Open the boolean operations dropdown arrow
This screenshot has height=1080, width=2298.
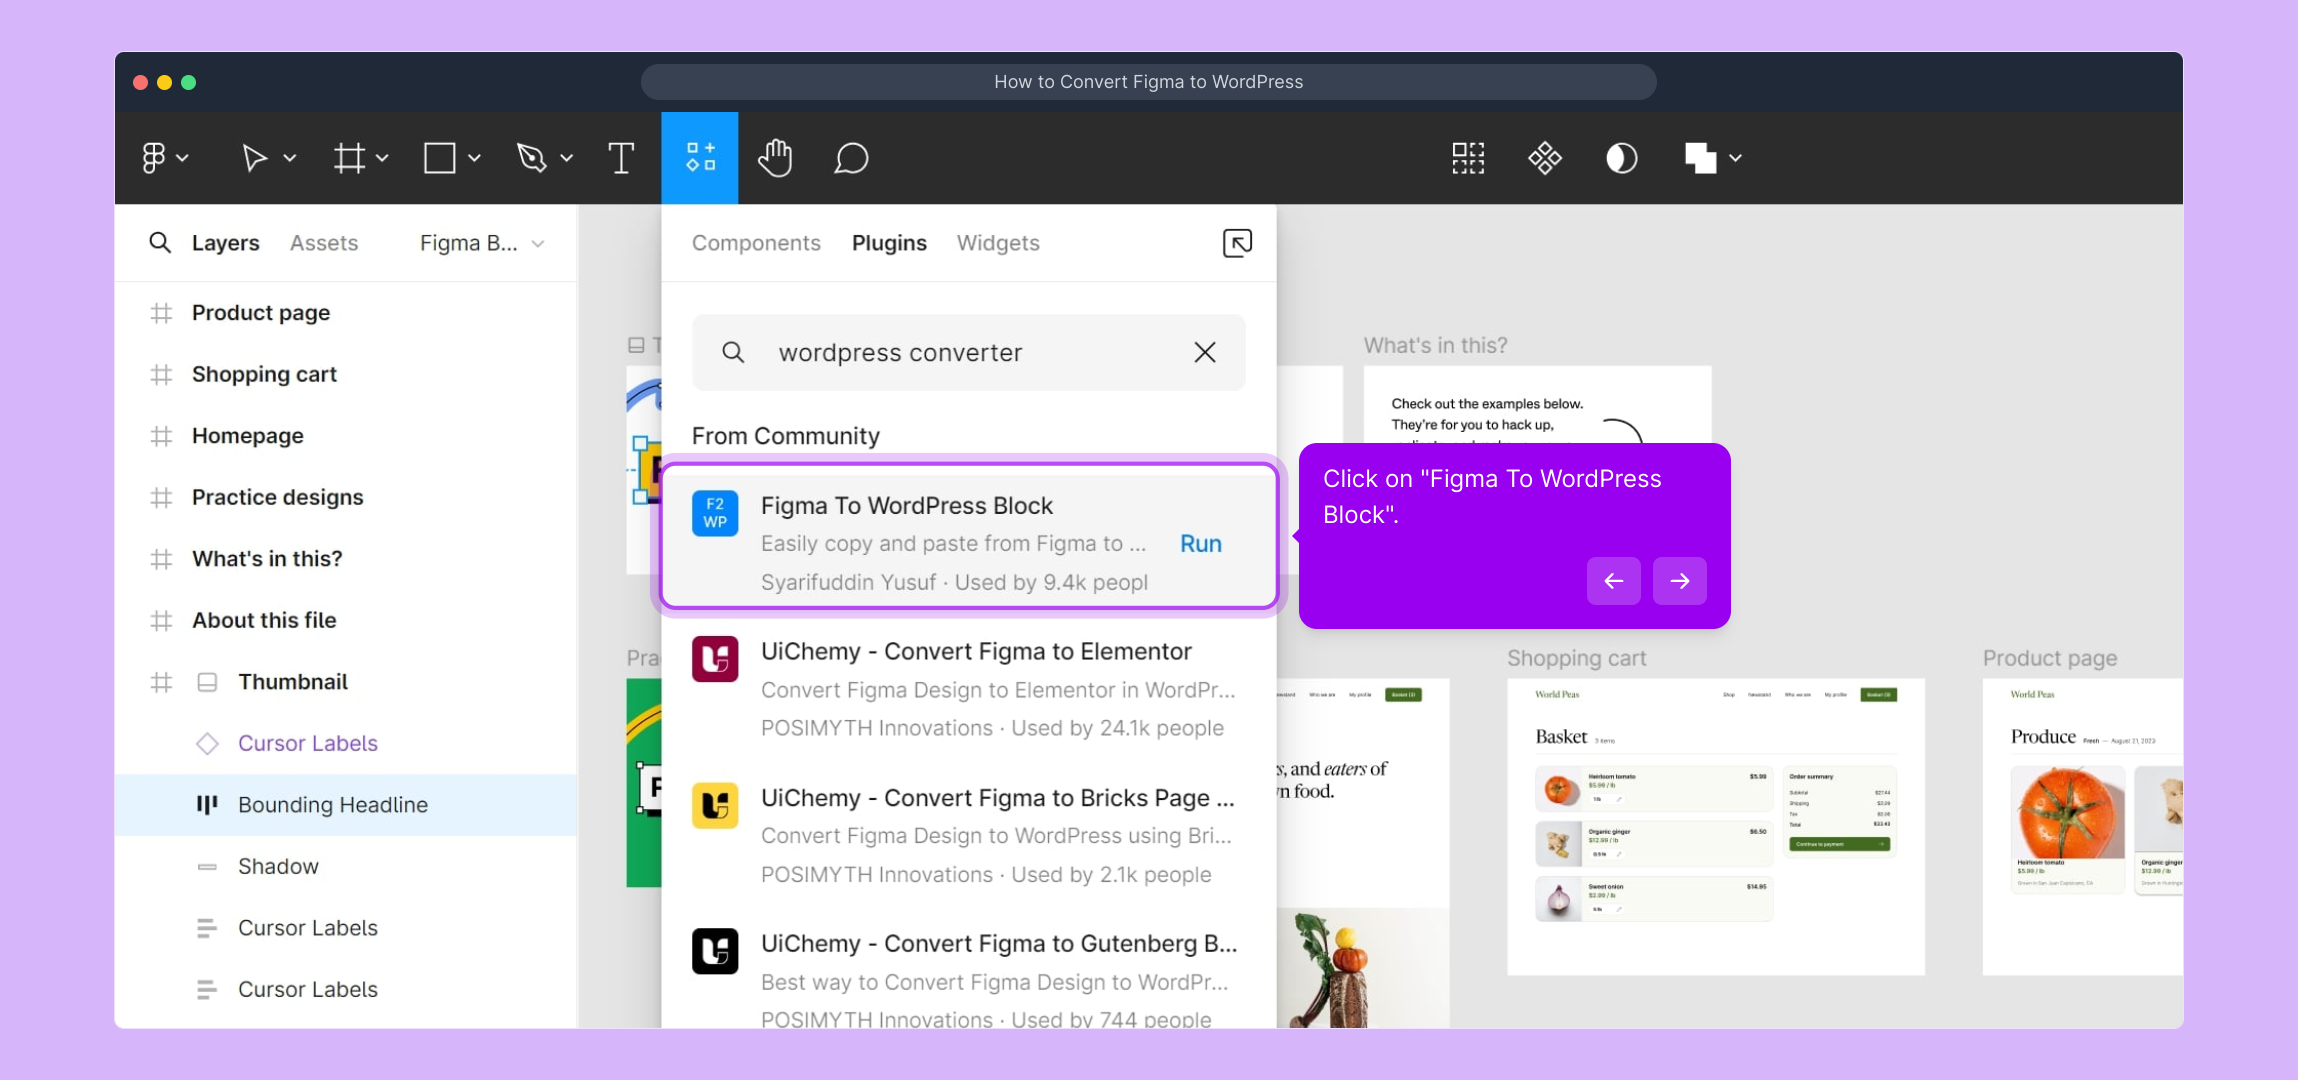click(x=1736, y=158)
